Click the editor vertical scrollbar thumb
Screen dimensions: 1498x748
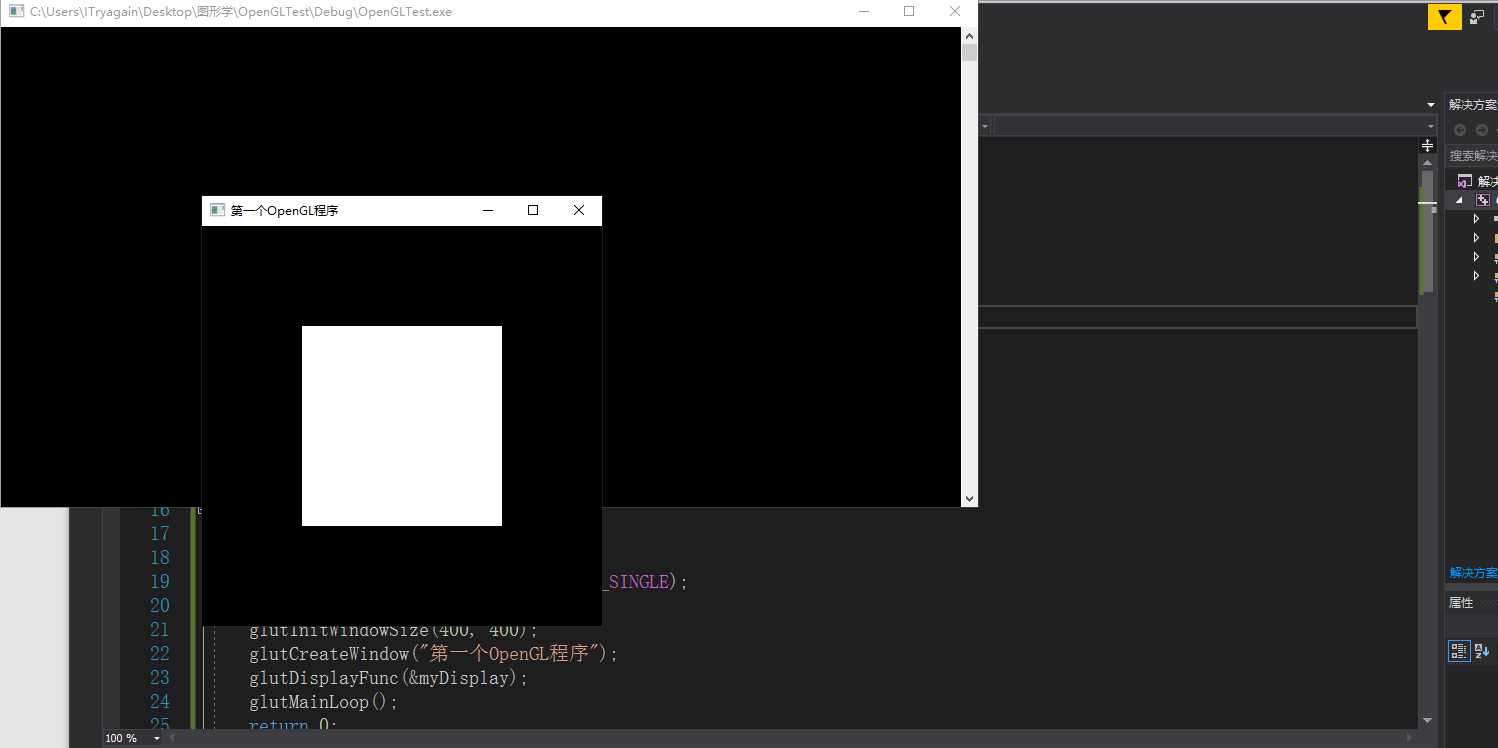coord(1427,232)
